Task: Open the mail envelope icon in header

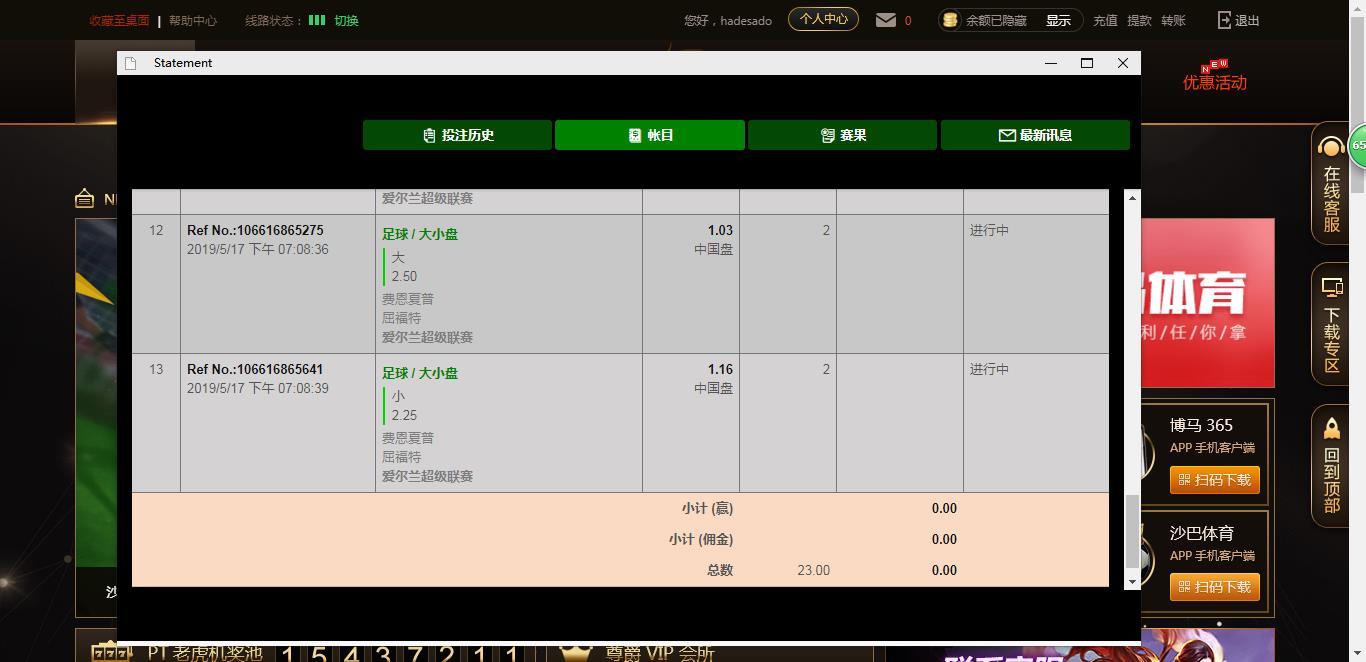Action: (x=886, y=20)
